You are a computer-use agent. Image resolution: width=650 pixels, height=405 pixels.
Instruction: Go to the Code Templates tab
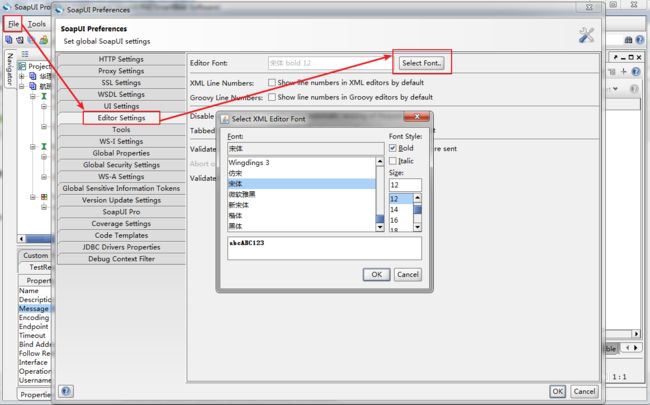pyautogui.click(x=121, y=235)
